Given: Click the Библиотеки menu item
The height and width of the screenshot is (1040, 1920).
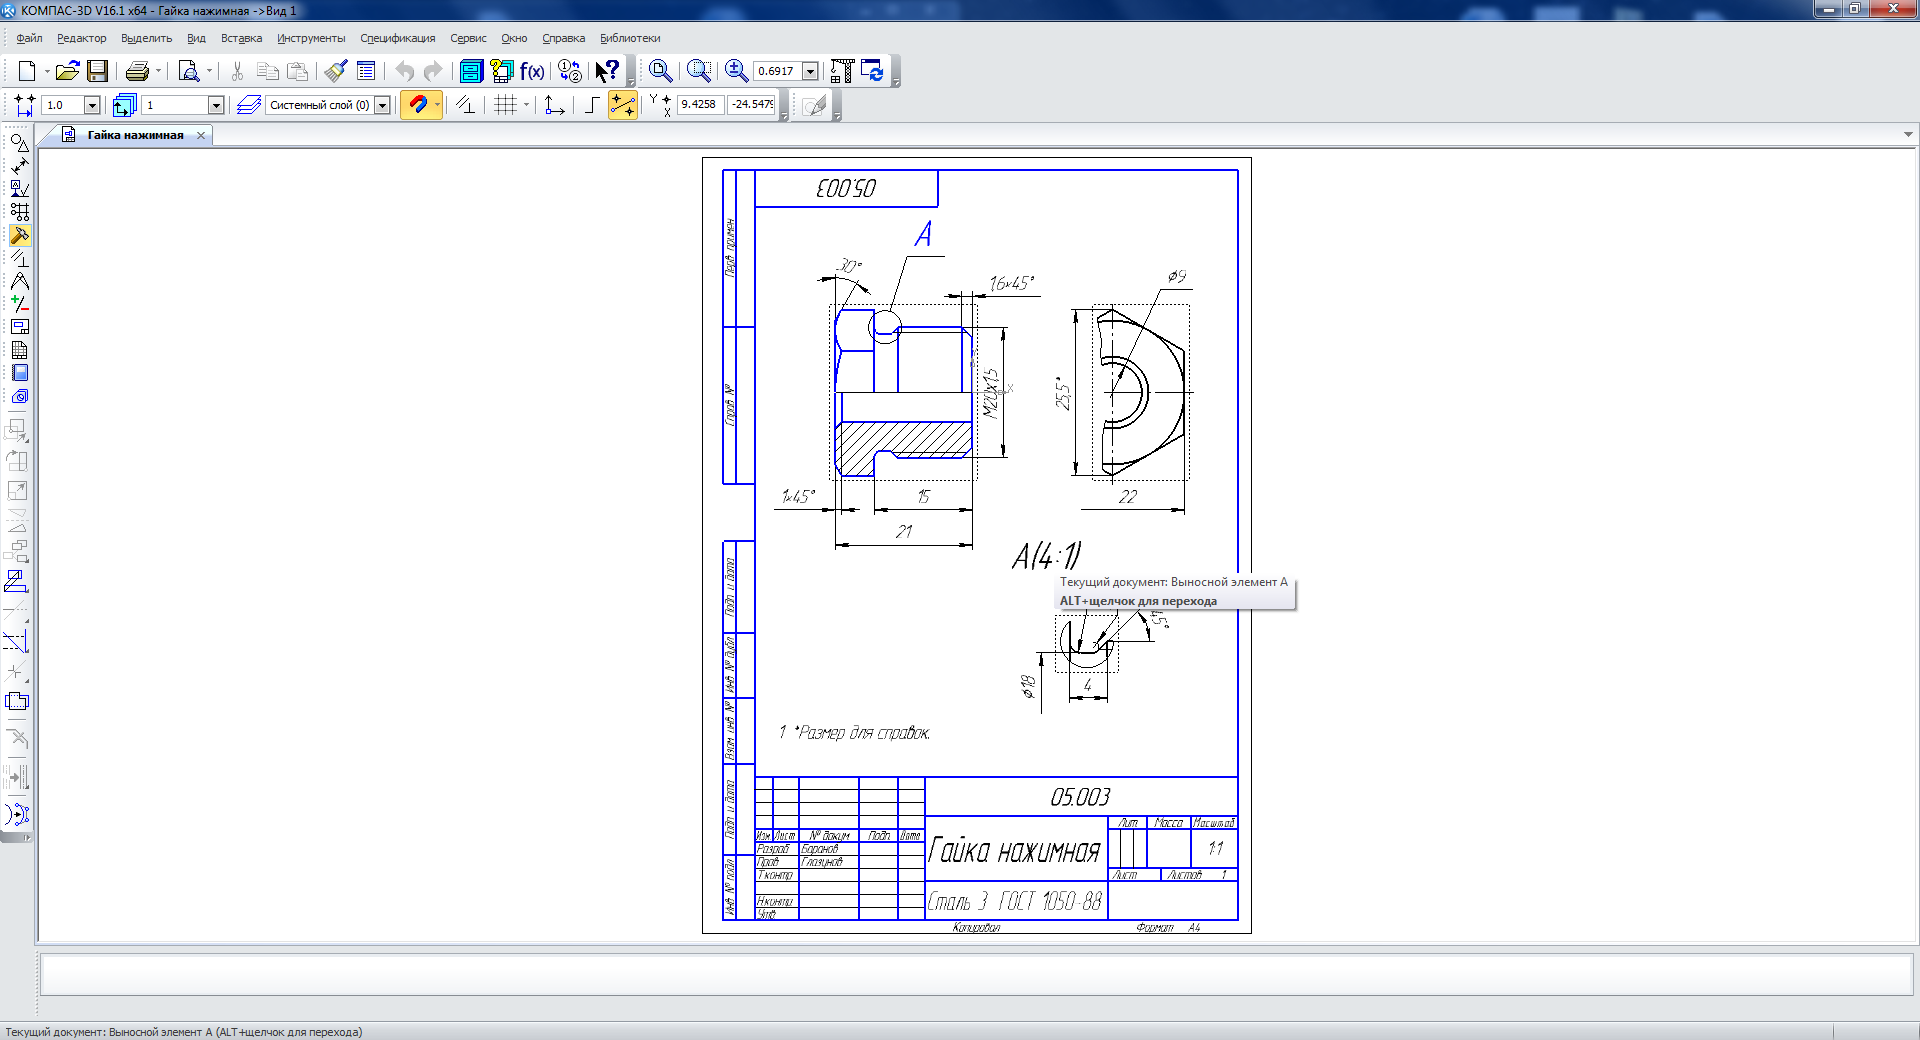Looking at the screenshot, I should pos(630,38).
